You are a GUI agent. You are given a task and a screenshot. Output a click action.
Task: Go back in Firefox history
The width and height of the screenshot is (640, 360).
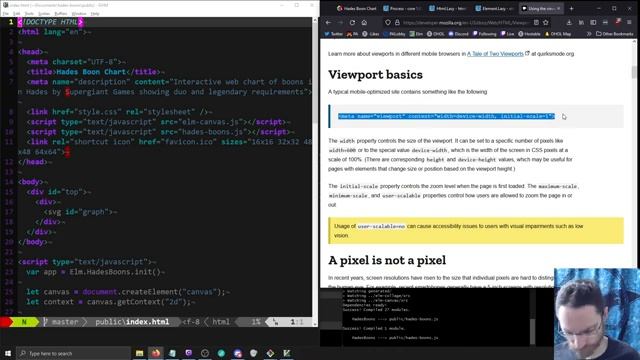point(329,22)
